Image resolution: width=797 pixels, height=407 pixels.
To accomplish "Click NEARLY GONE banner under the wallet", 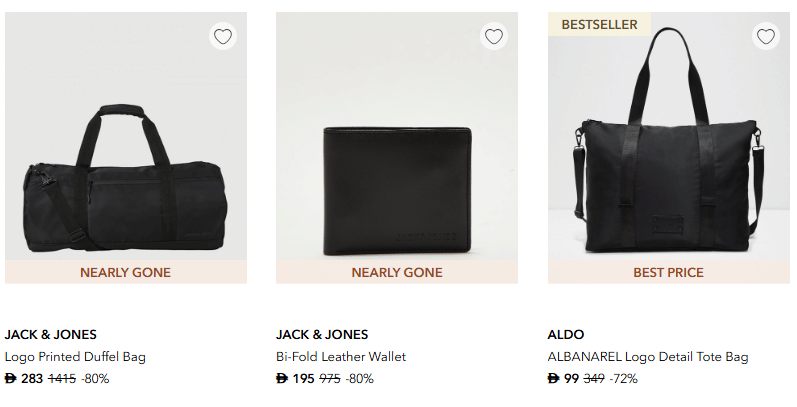I will tap(397, 272).
